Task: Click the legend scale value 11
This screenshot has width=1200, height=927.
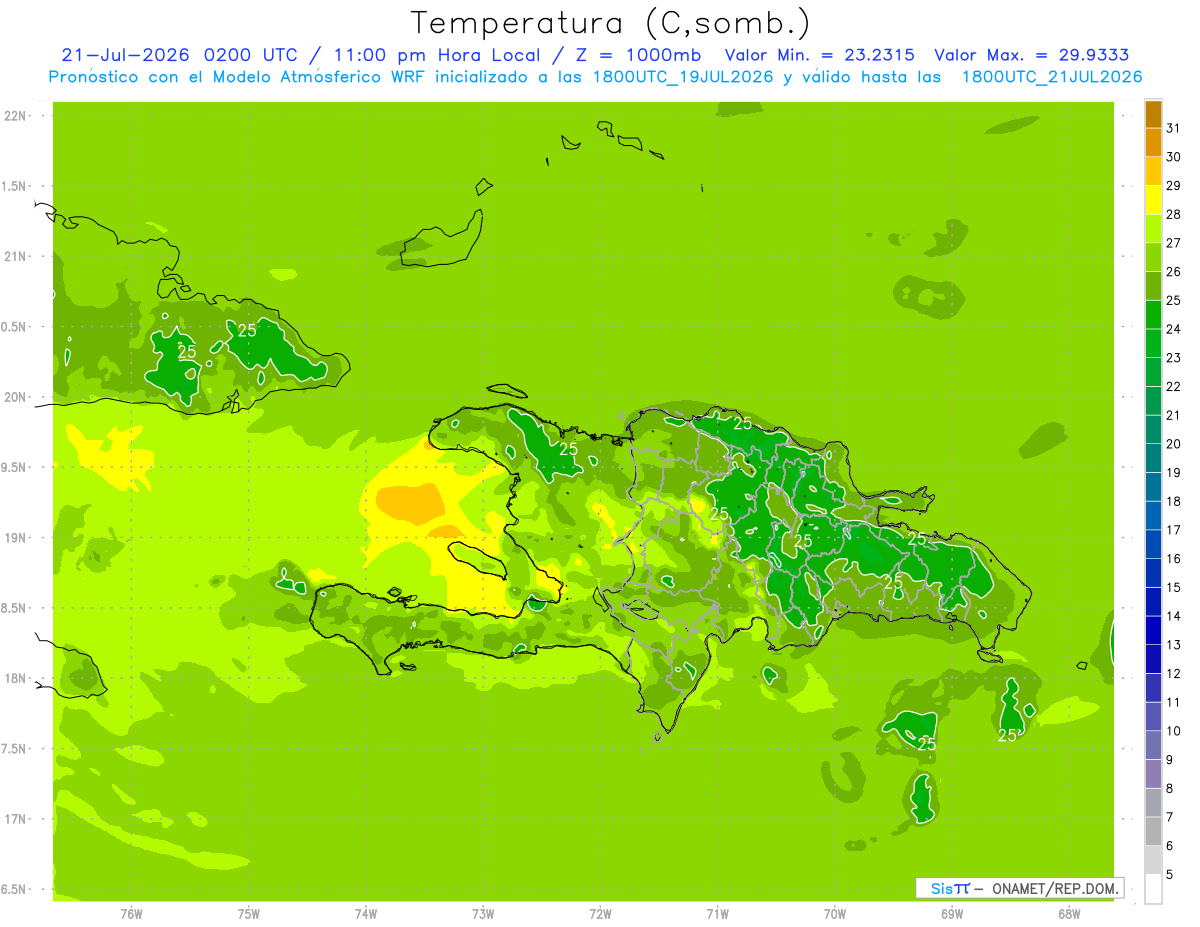Action: click(x=1174, y=701)
